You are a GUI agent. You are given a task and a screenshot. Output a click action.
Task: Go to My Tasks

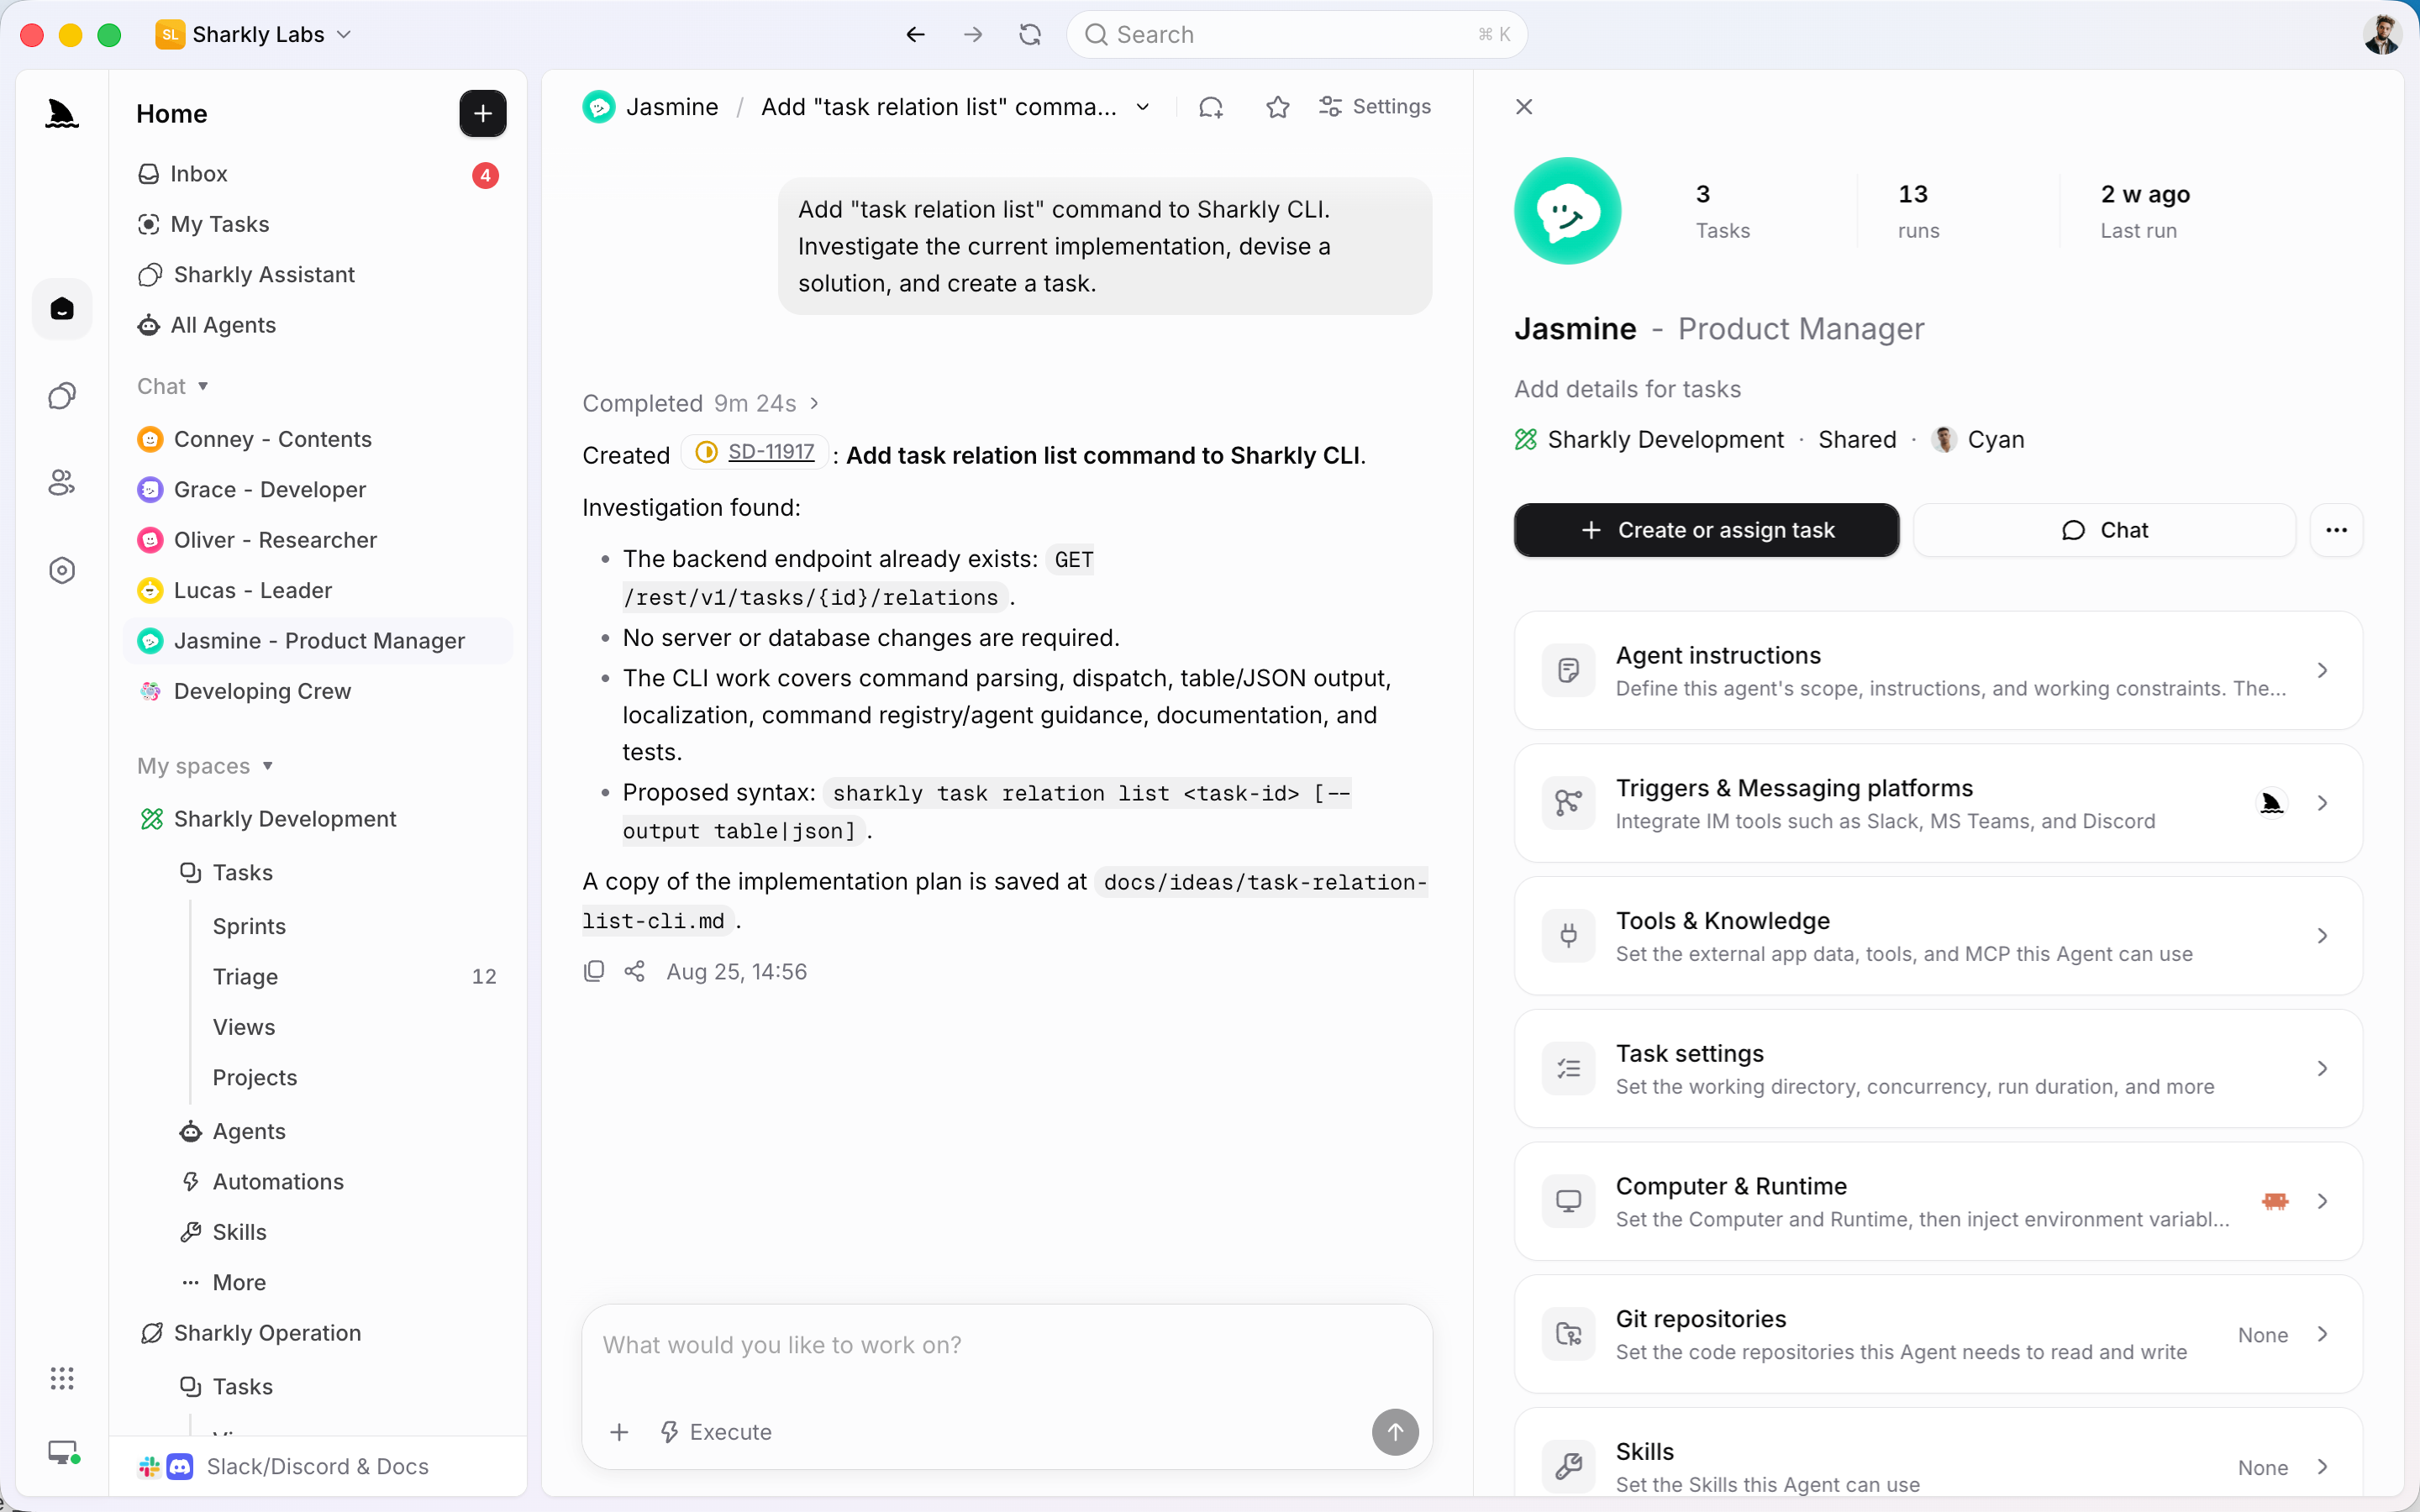click(x=318, y=224)
